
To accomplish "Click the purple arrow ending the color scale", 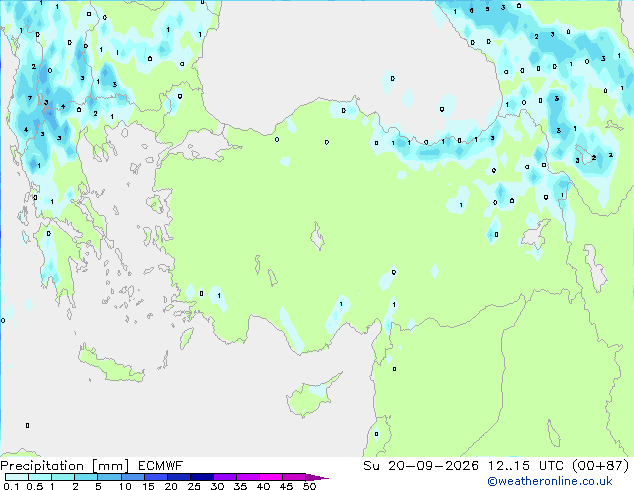I will (x=317, y=477).
